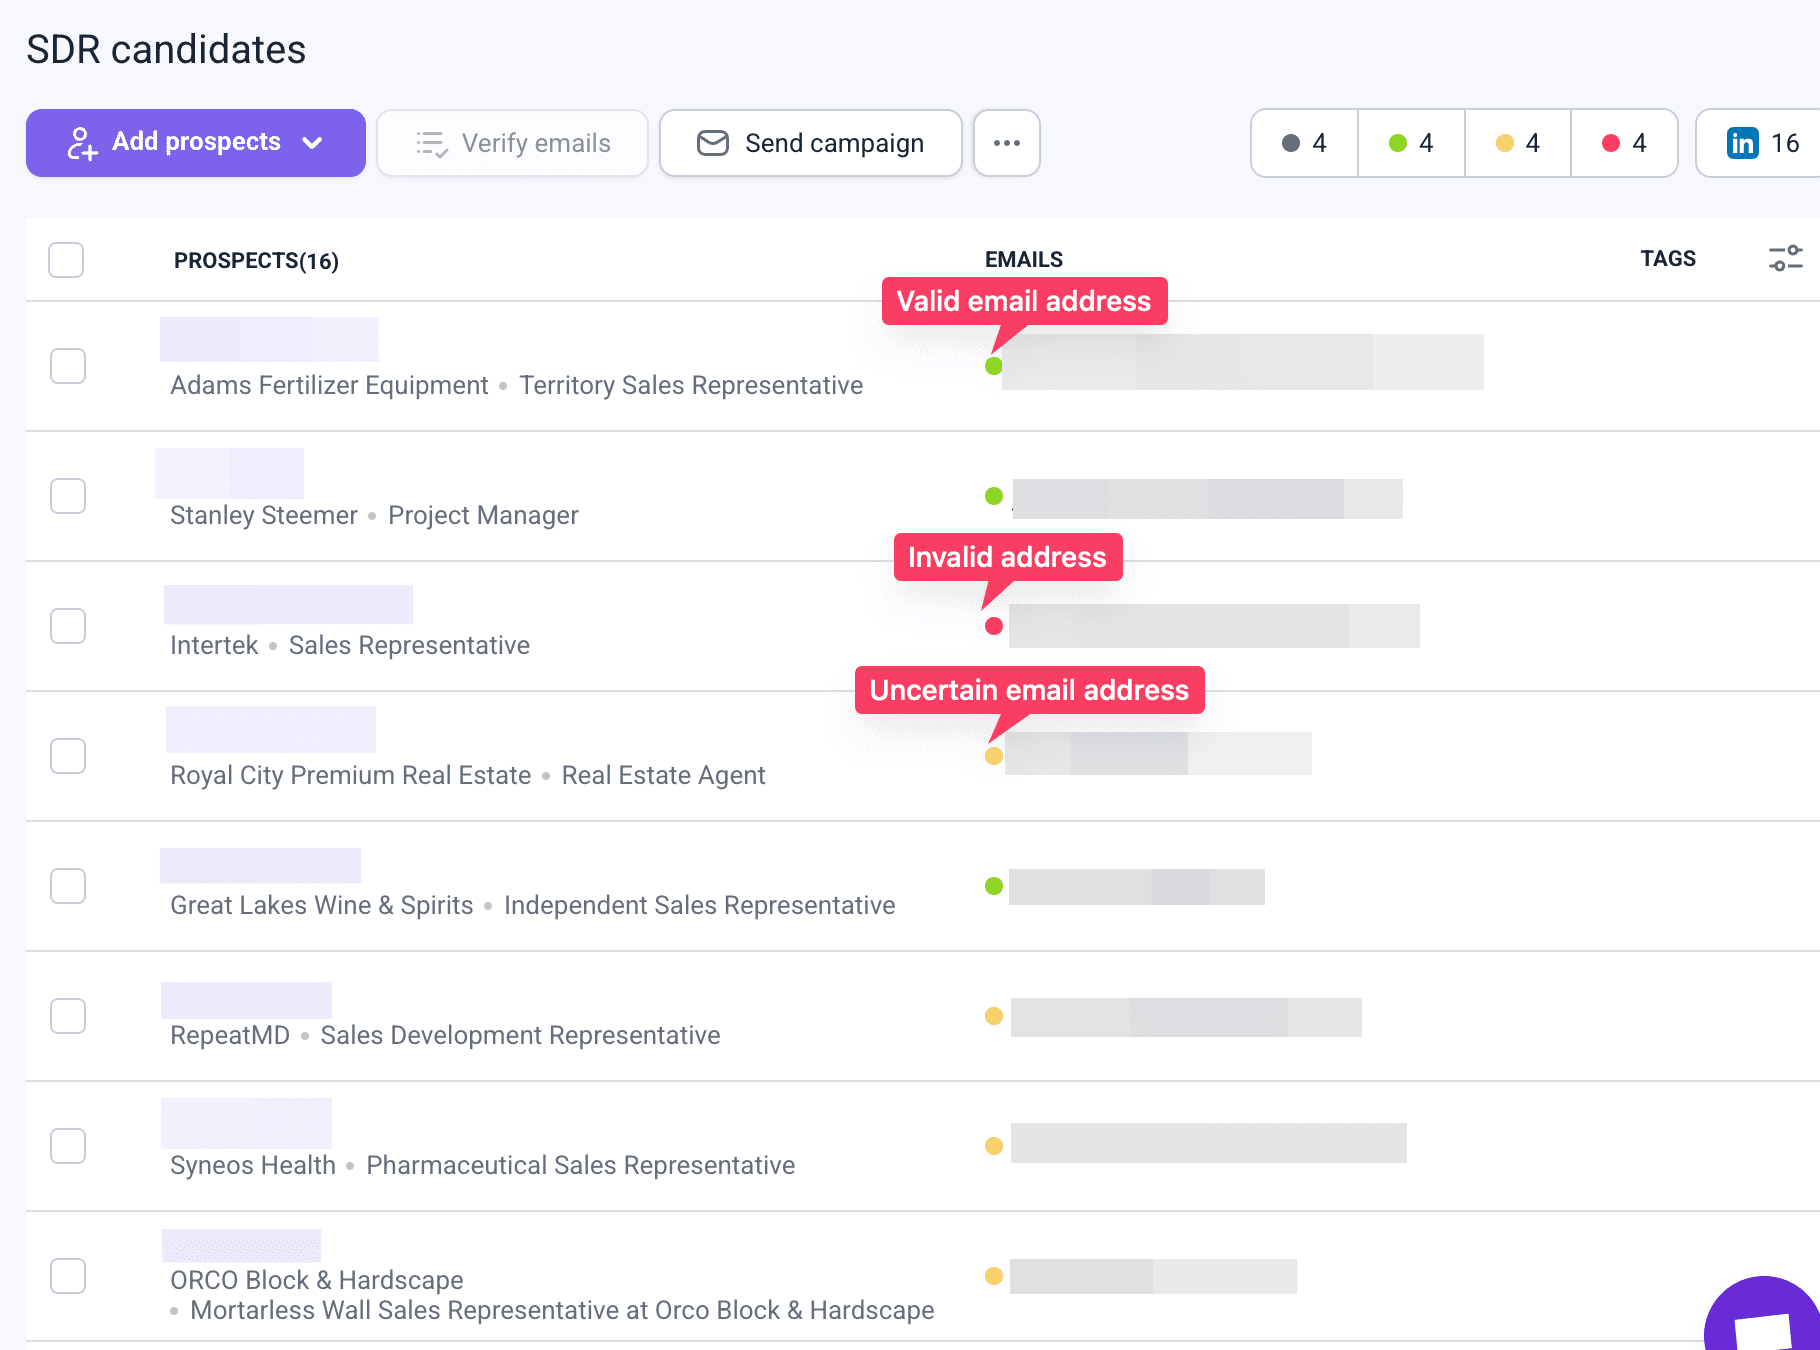Open the more options ellipsis menu
This screenshot has height=1350, width=1820.
[1006, 143]
